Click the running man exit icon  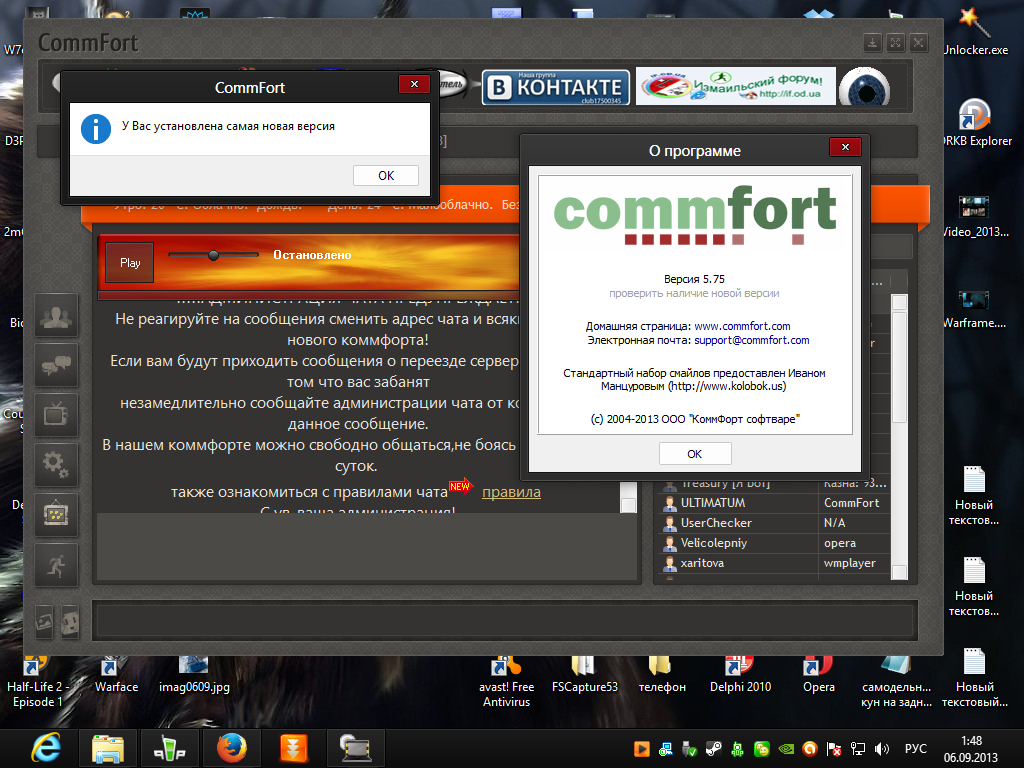point(56,565)
